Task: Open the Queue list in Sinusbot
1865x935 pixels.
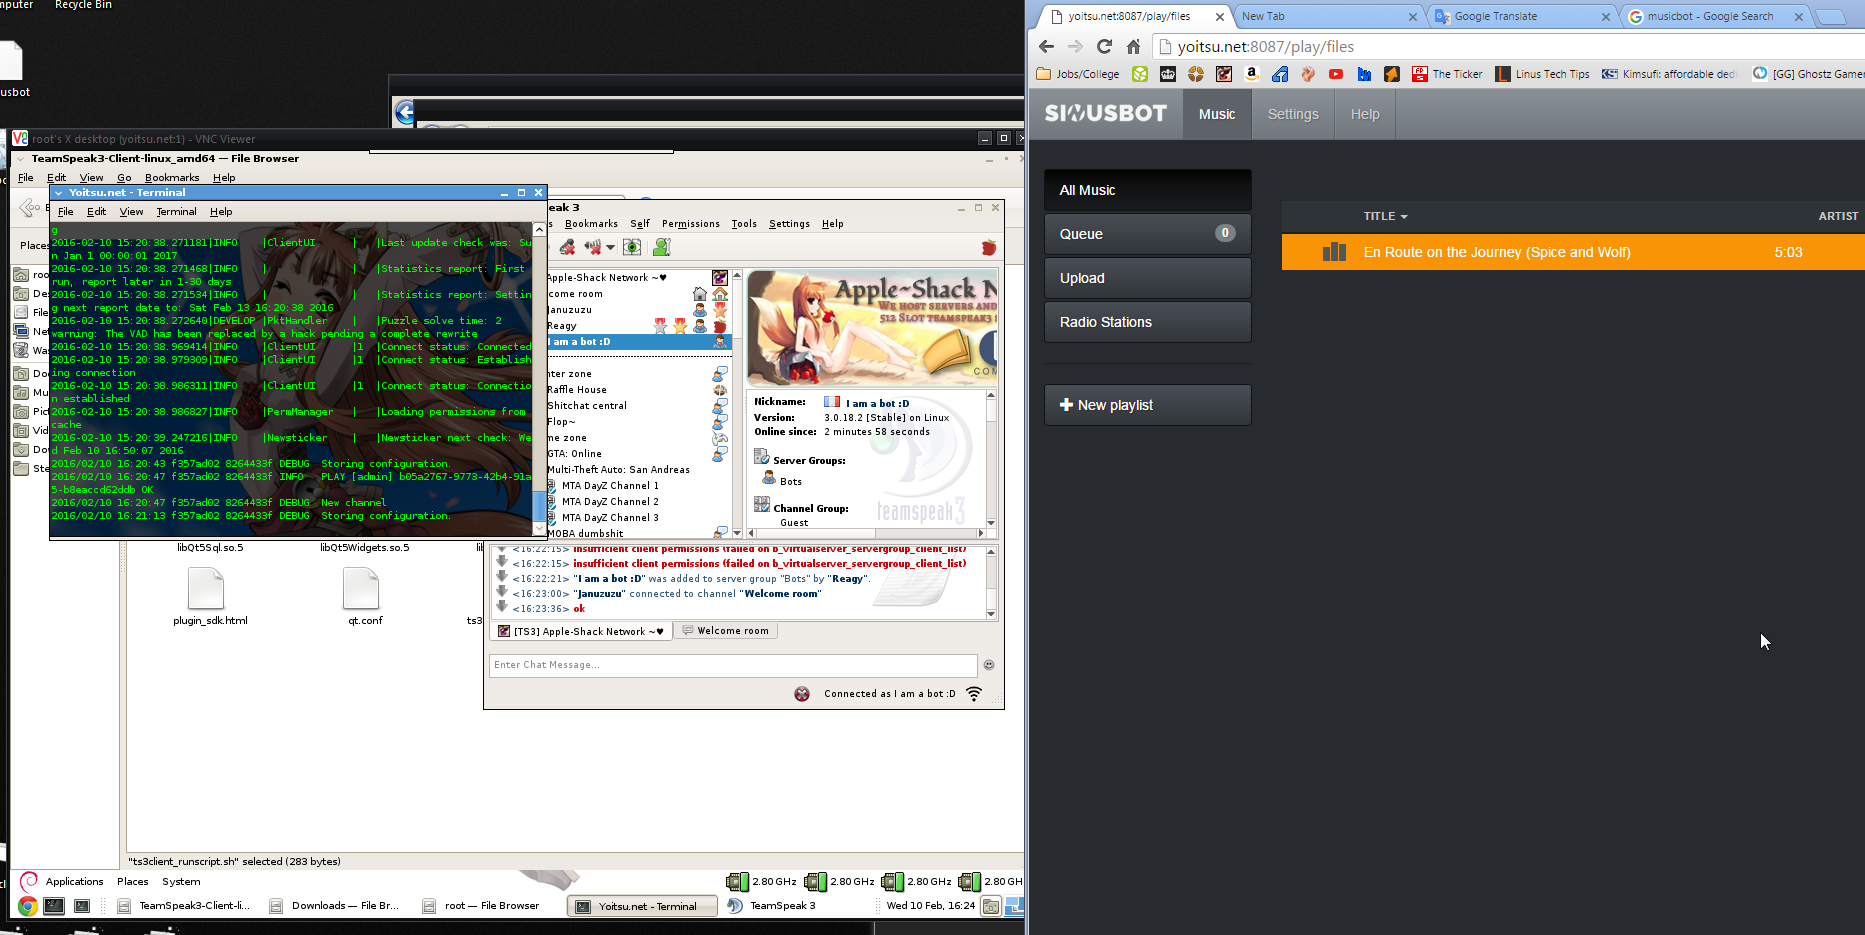Action: pyautogui.click(x=1148, y=234)
